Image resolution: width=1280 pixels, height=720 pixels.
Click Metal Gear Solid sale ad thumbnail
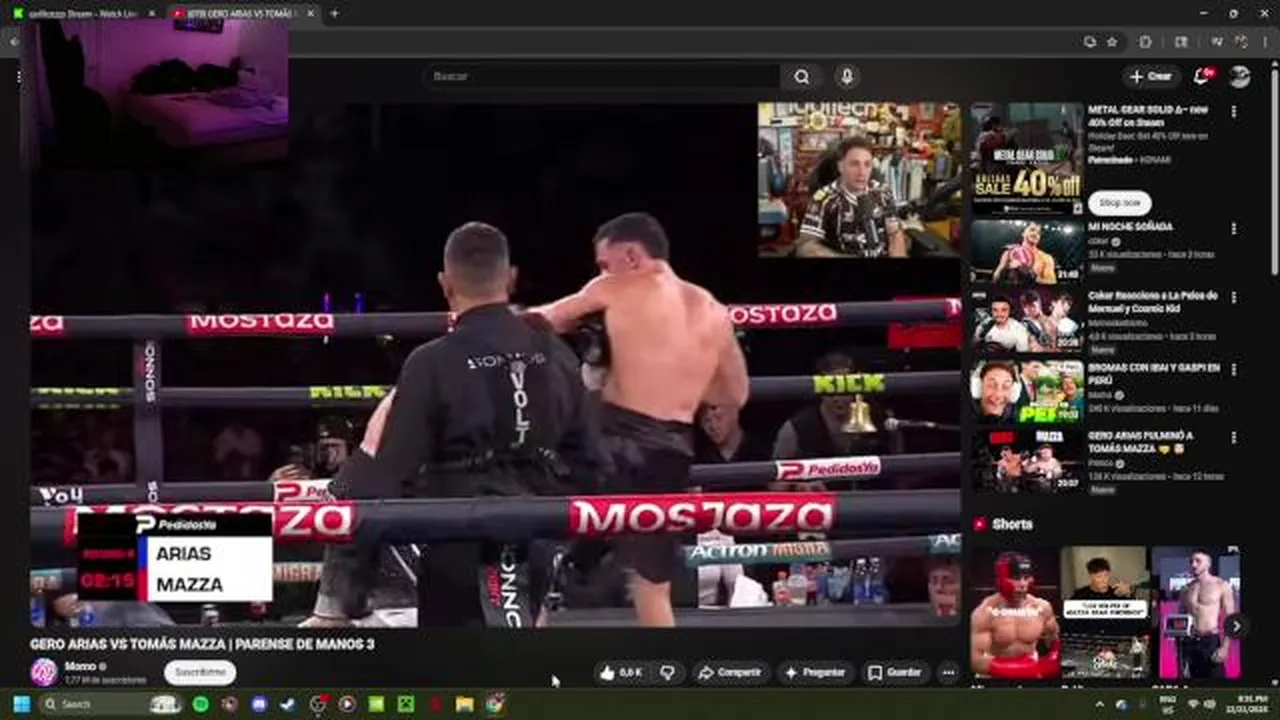(1026, 158)
